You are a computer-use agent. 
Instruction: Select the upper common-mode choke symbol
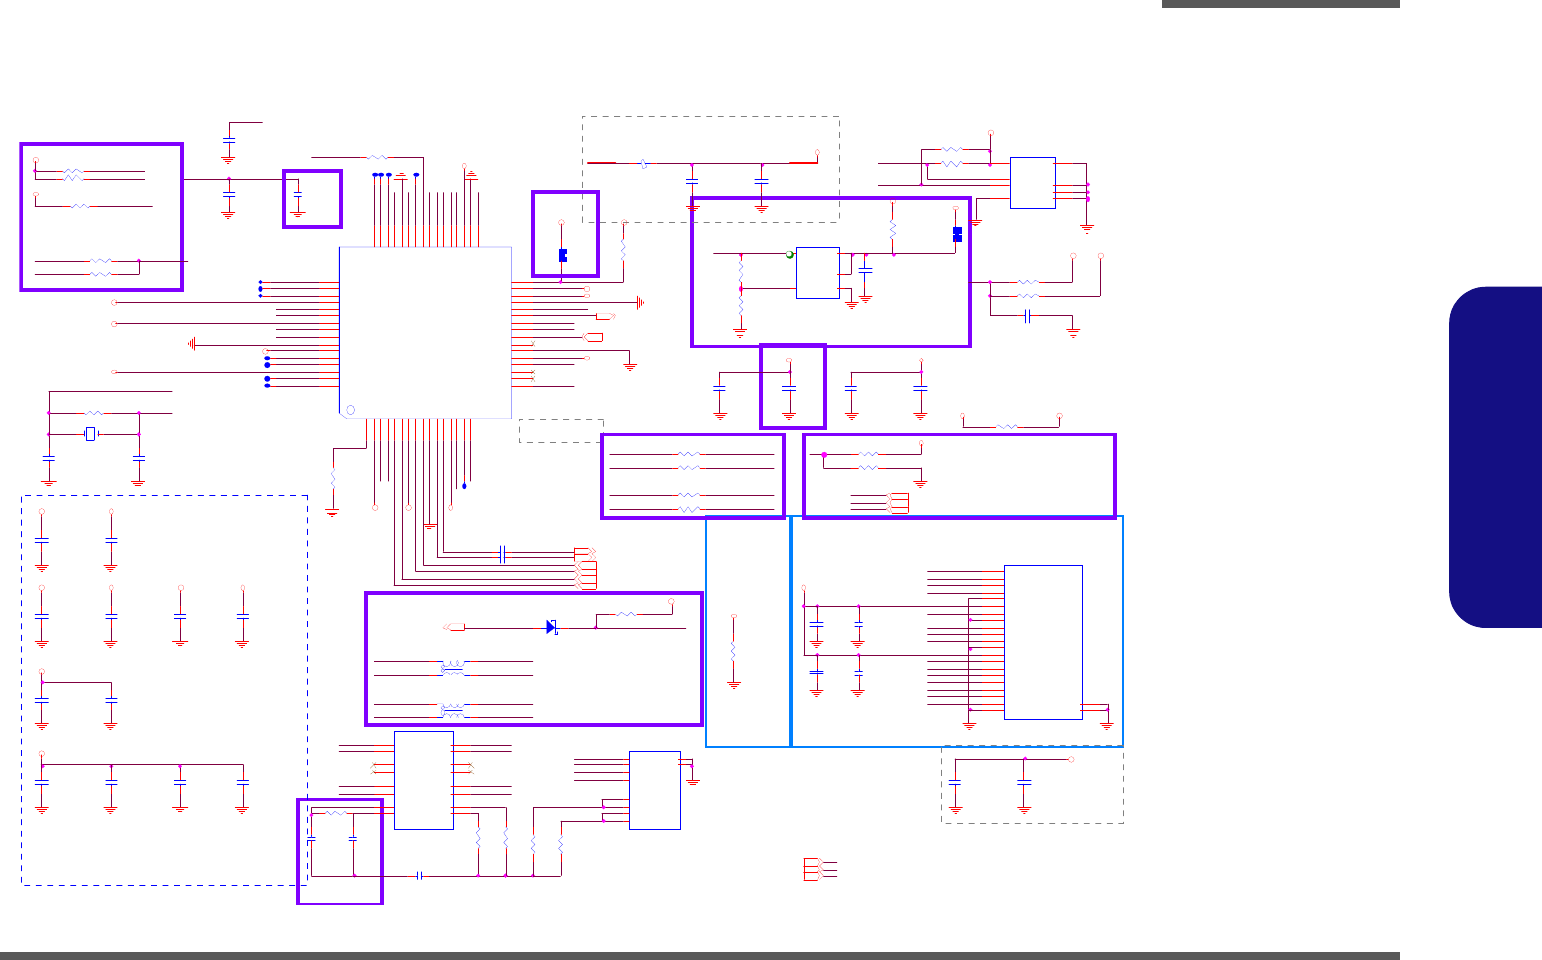click(x=453, y=668)
